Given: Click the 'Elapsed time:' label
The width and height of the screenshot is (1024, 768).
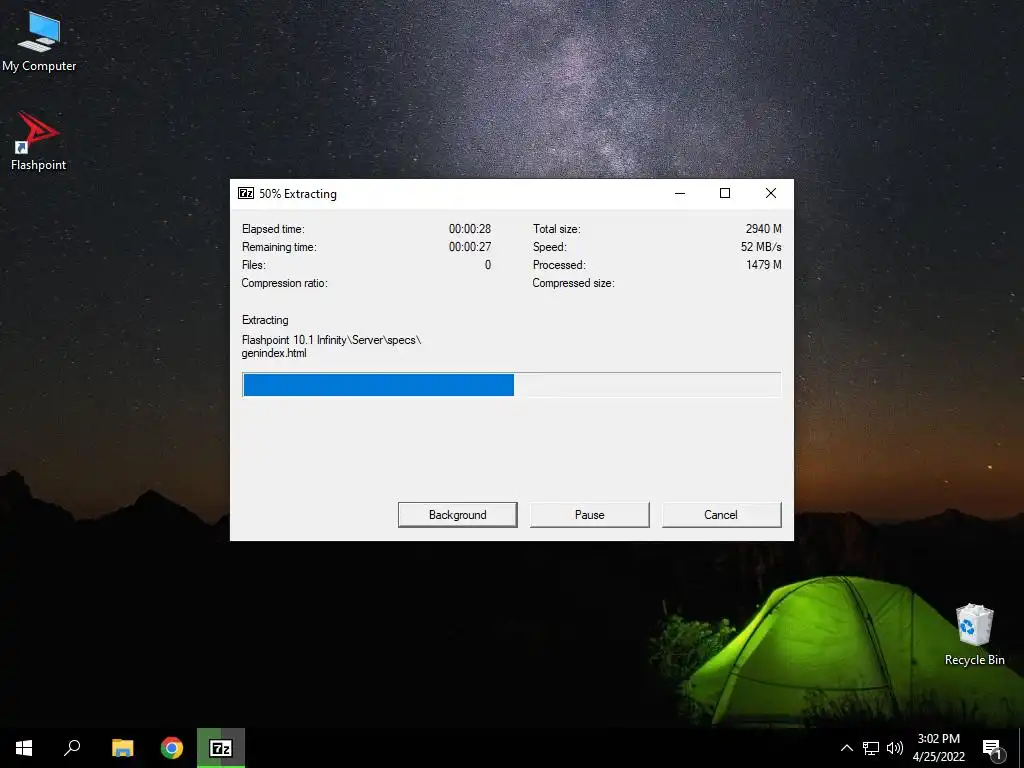Looking at the screenshot, I should coord(273,229).
